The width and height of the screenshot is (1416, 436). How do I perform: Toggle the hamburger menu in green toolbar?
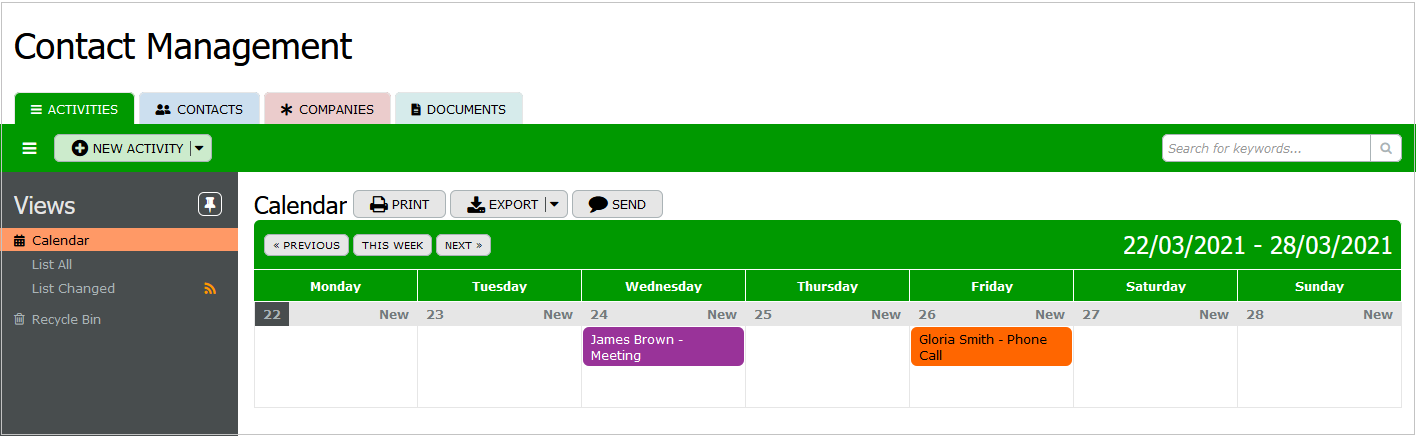30,148
